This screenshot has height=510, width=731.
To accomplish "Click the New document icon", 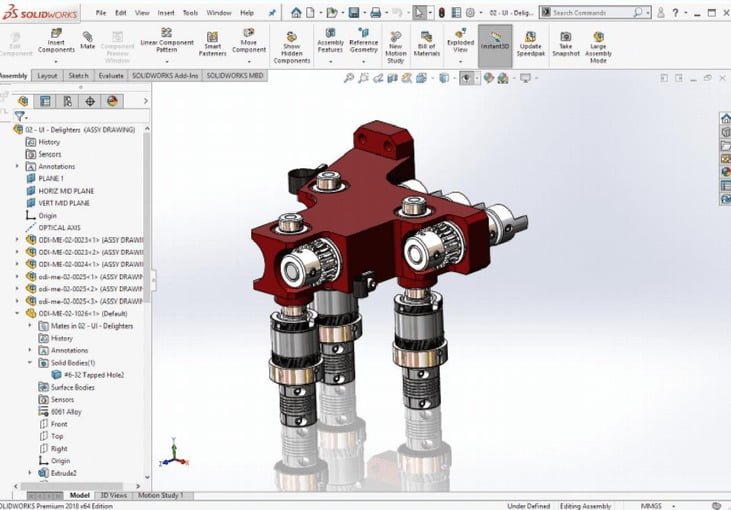I will click(x=310, y=13).
